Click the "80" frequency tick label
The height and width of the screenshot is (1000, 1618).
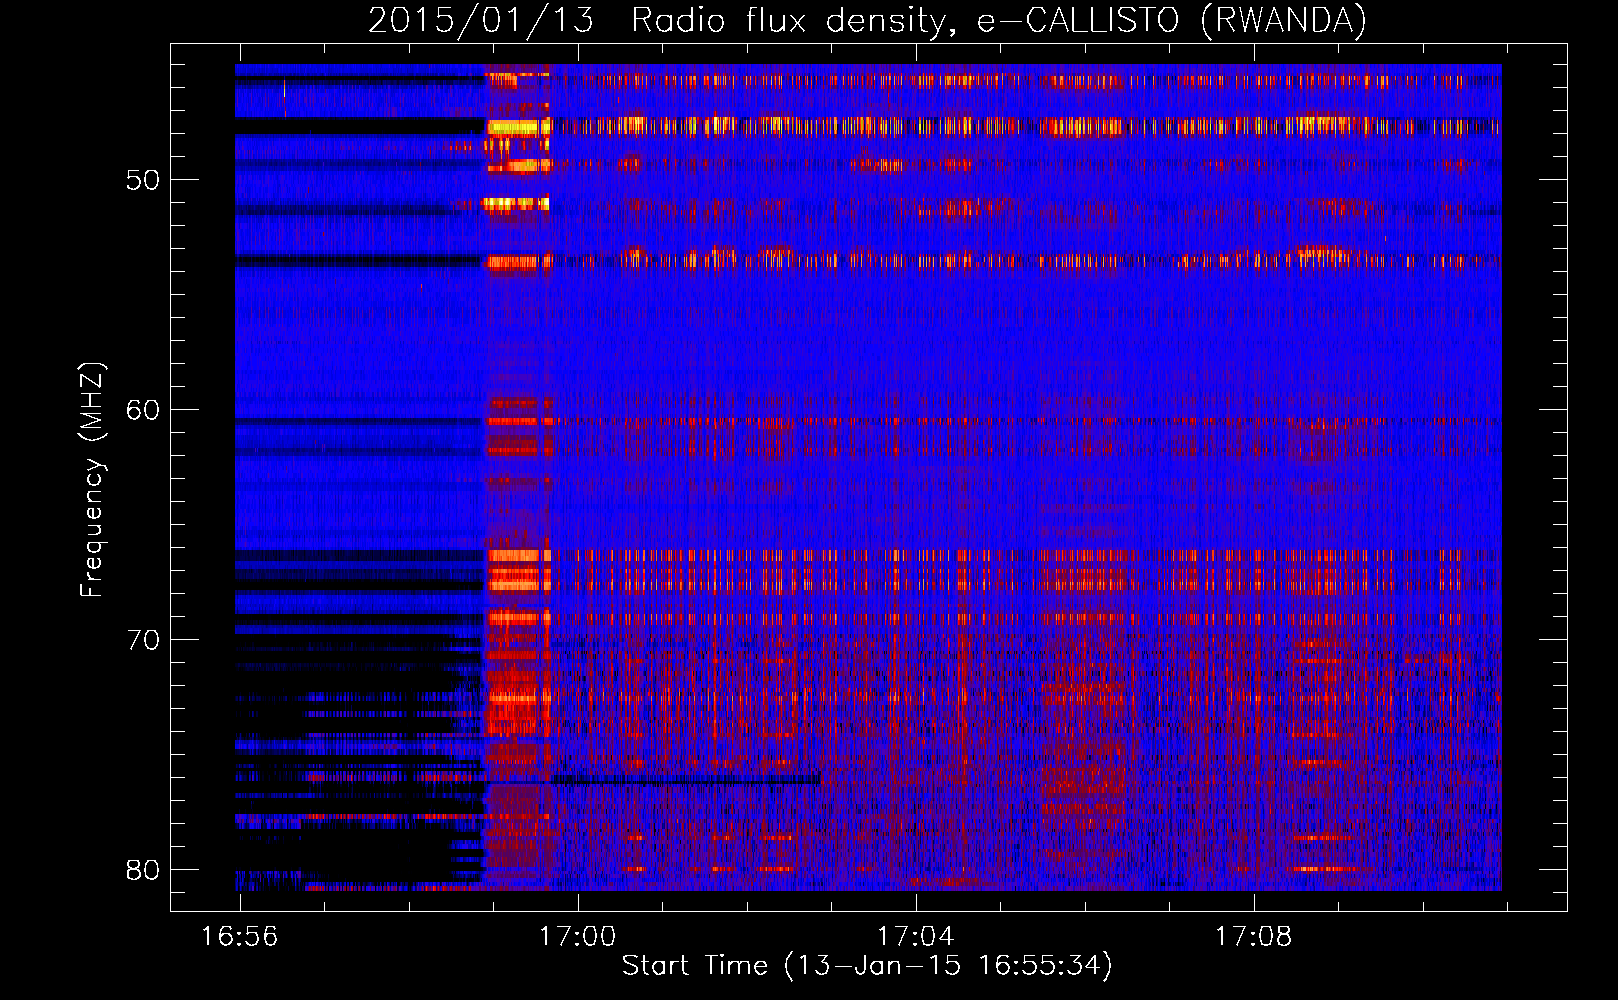143,870
